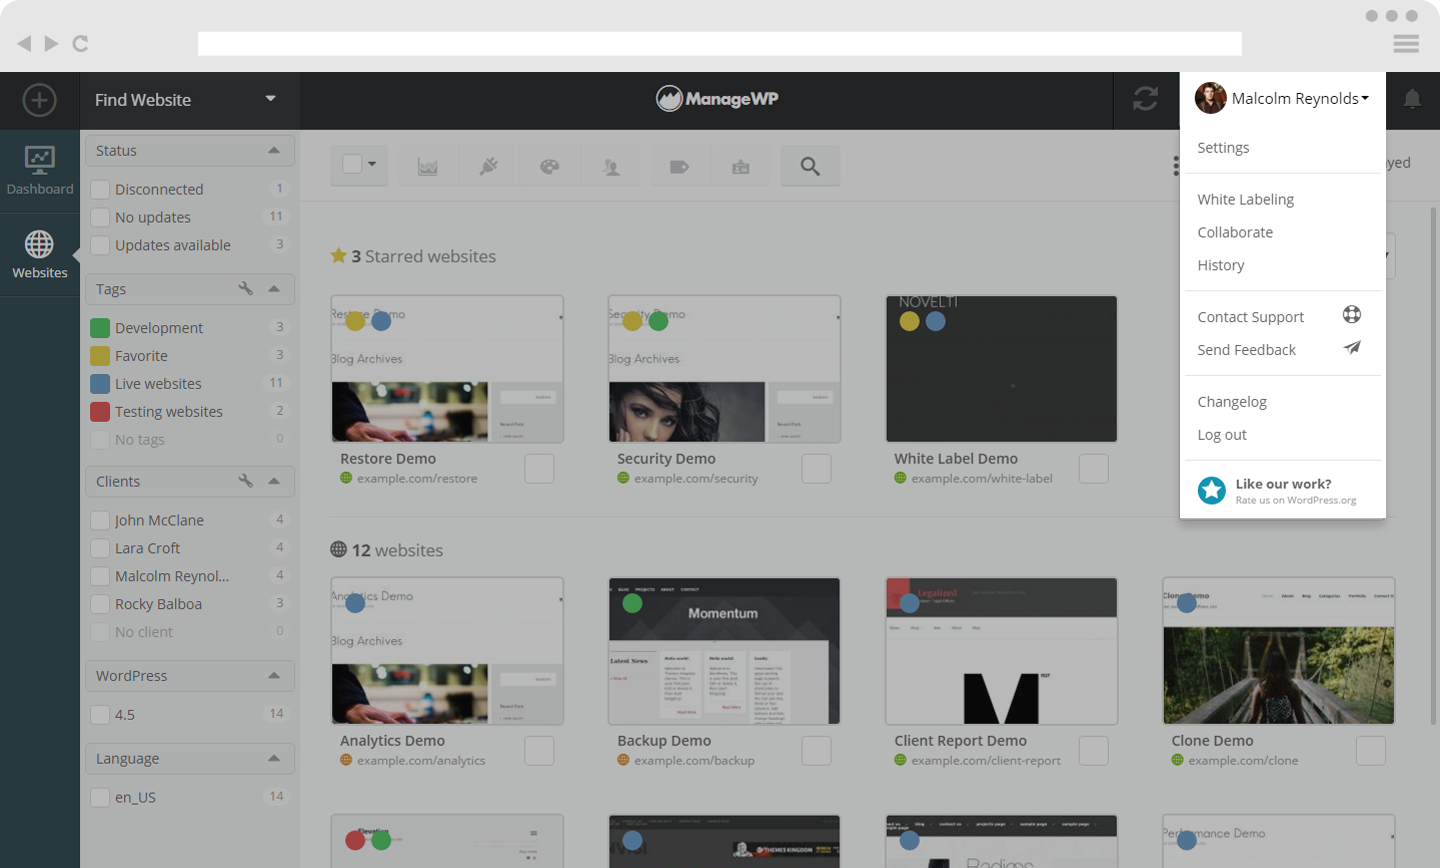
Task: Select Collaborate menu item
Action: (x=1235, y=232)
